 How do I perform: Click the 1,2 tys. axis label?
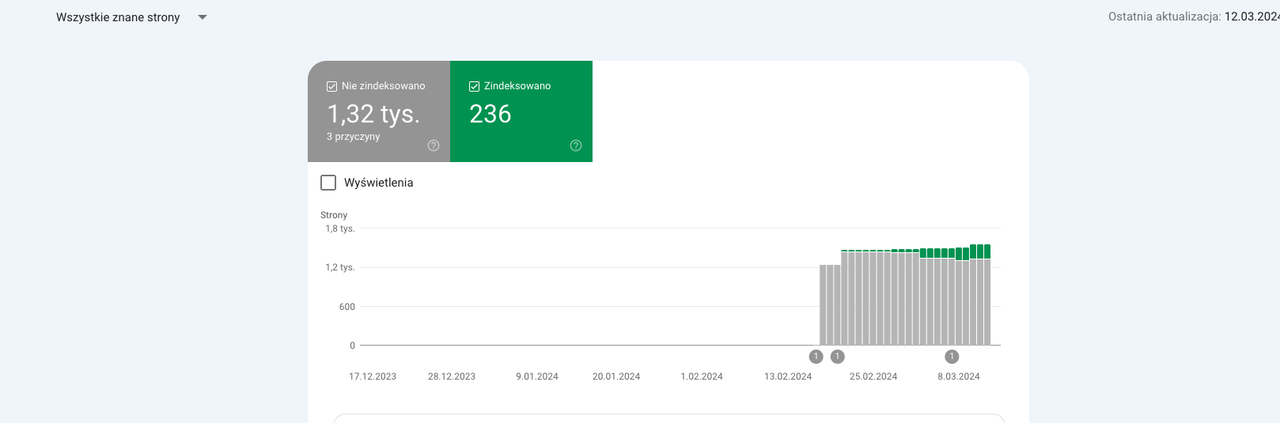coord(340,268)
